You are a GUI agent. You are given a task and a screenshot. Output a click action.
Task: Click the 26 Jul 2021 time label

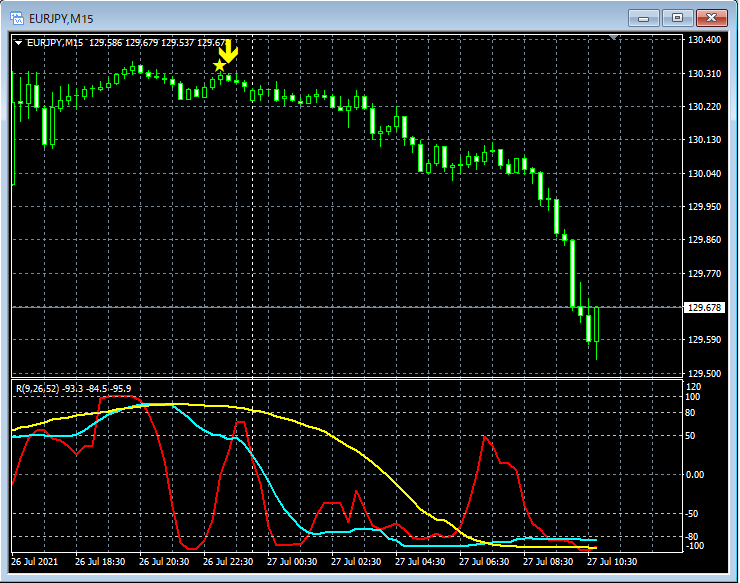tap(34, 562)
